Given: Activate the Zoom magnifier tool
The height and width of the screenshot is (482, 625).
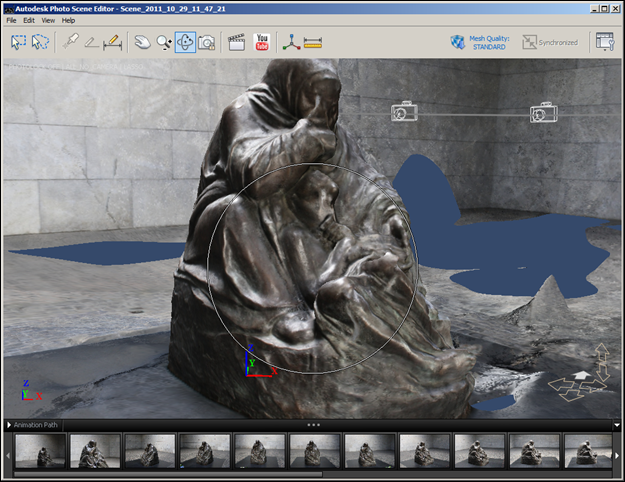Looking at the screenshot, I should coord(163,42).
